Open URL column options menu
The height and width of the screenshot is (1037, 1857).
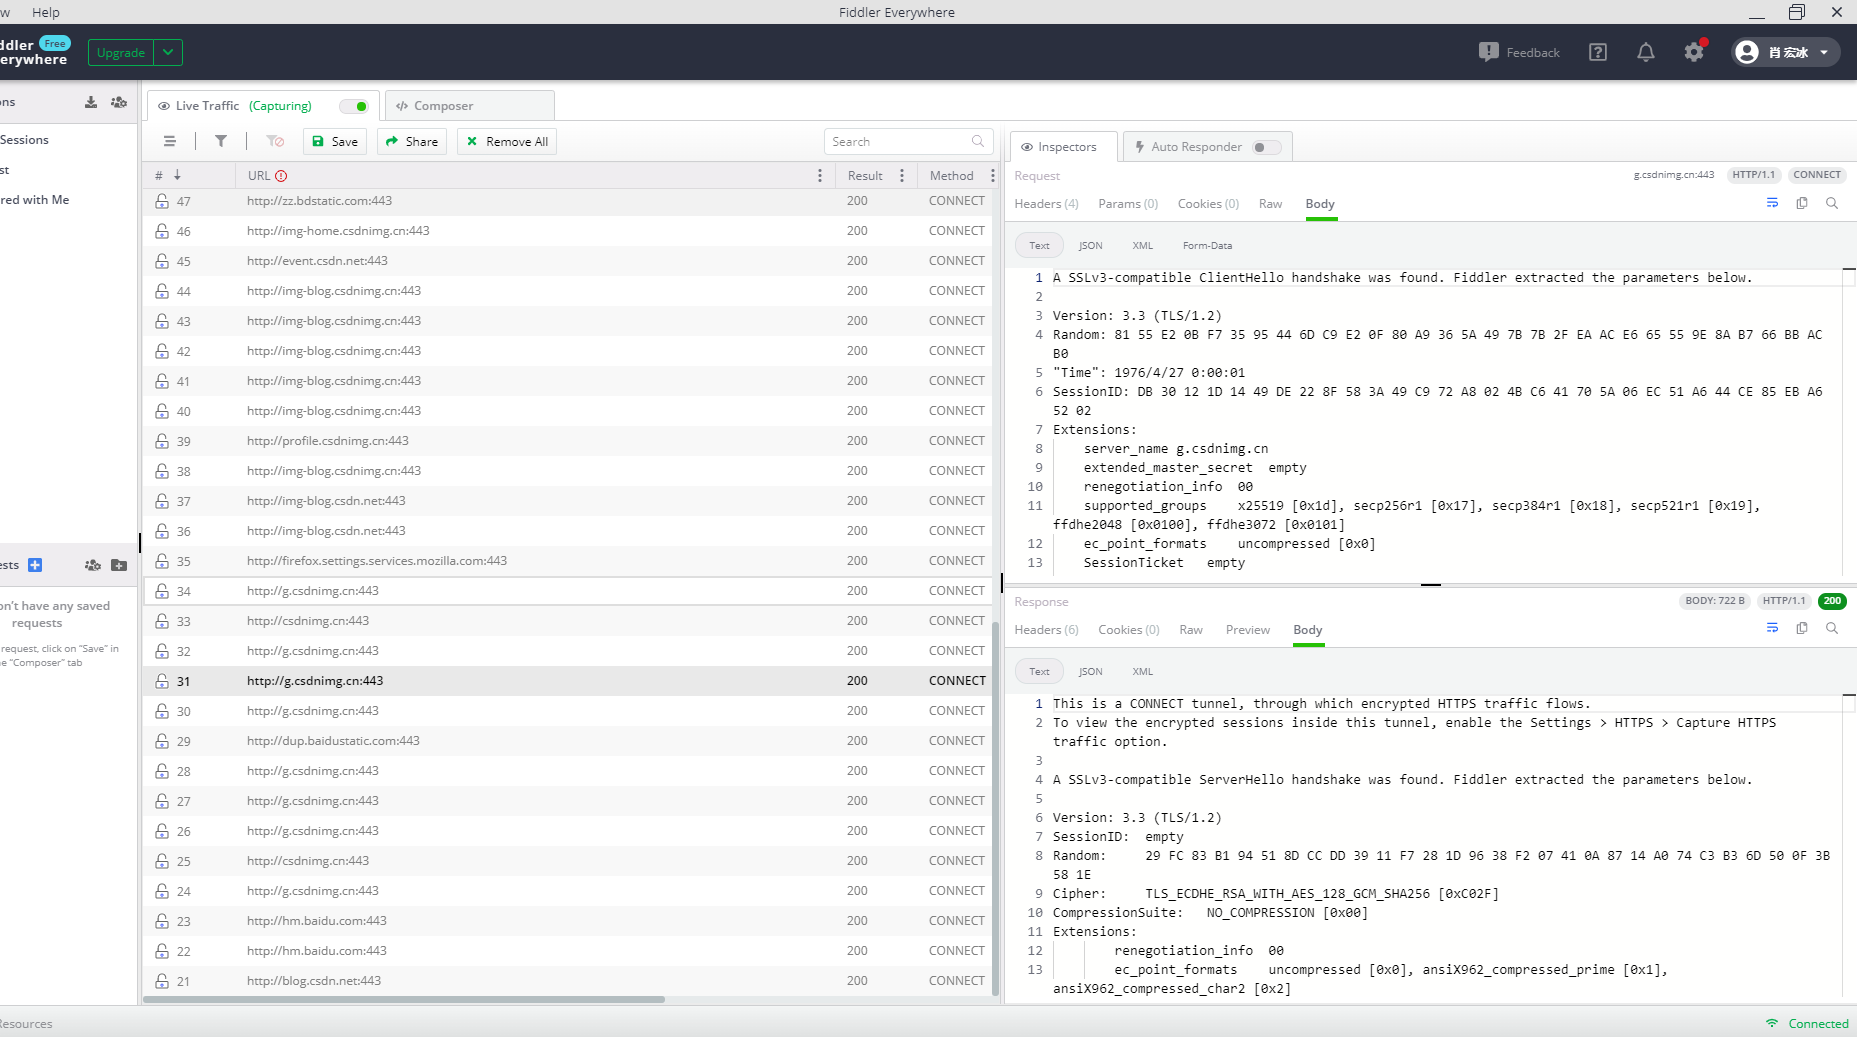click(x=819, y=176)
